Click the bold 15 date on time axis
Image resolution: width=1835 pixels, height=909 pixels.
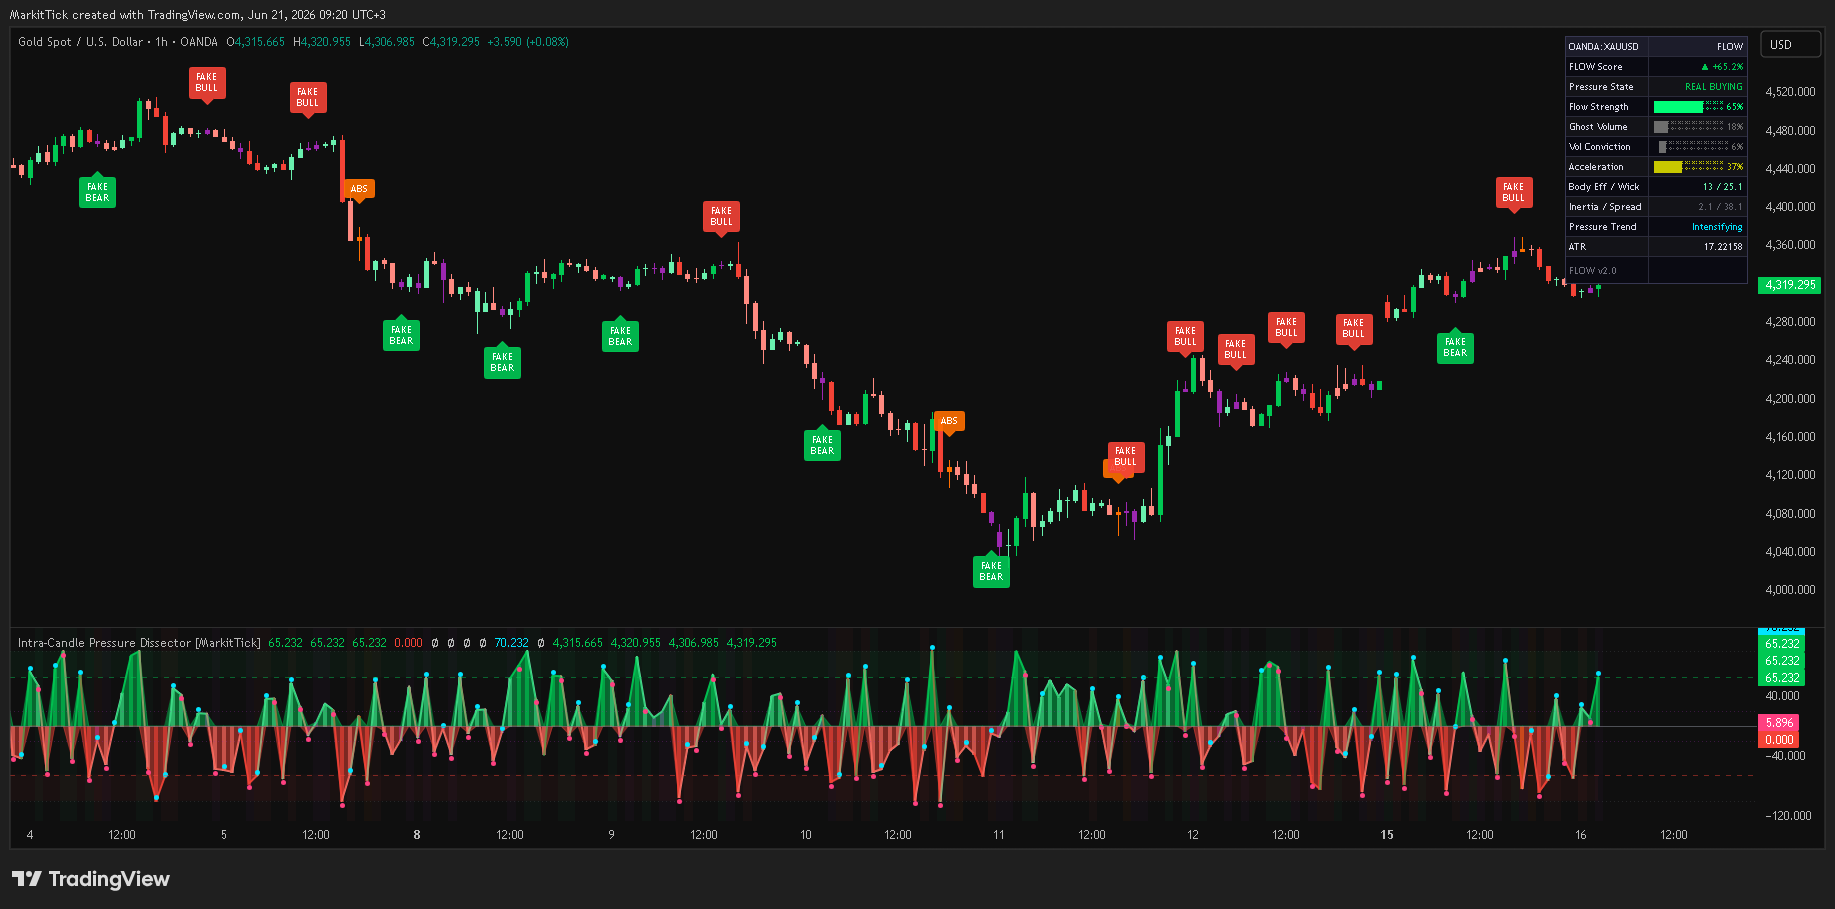pyautogui.click(x=1387, y=835)
